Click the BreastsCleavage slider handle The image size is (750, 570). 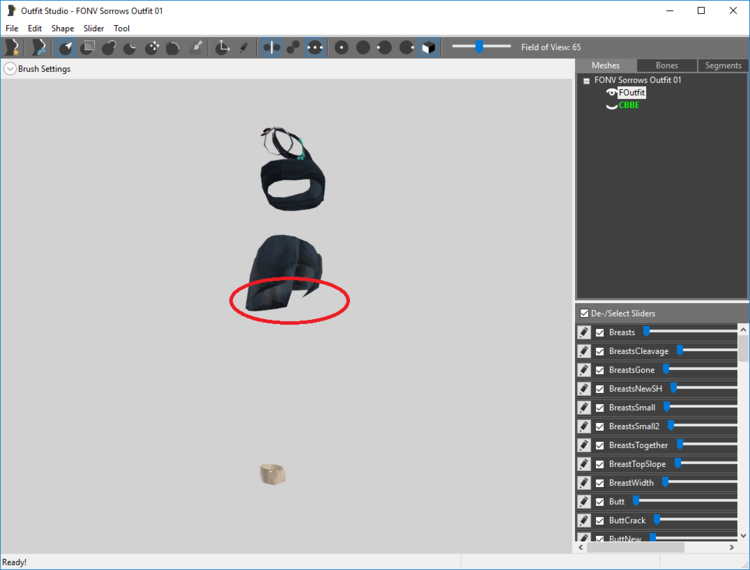pyautogui.click(x=679, y=351)
